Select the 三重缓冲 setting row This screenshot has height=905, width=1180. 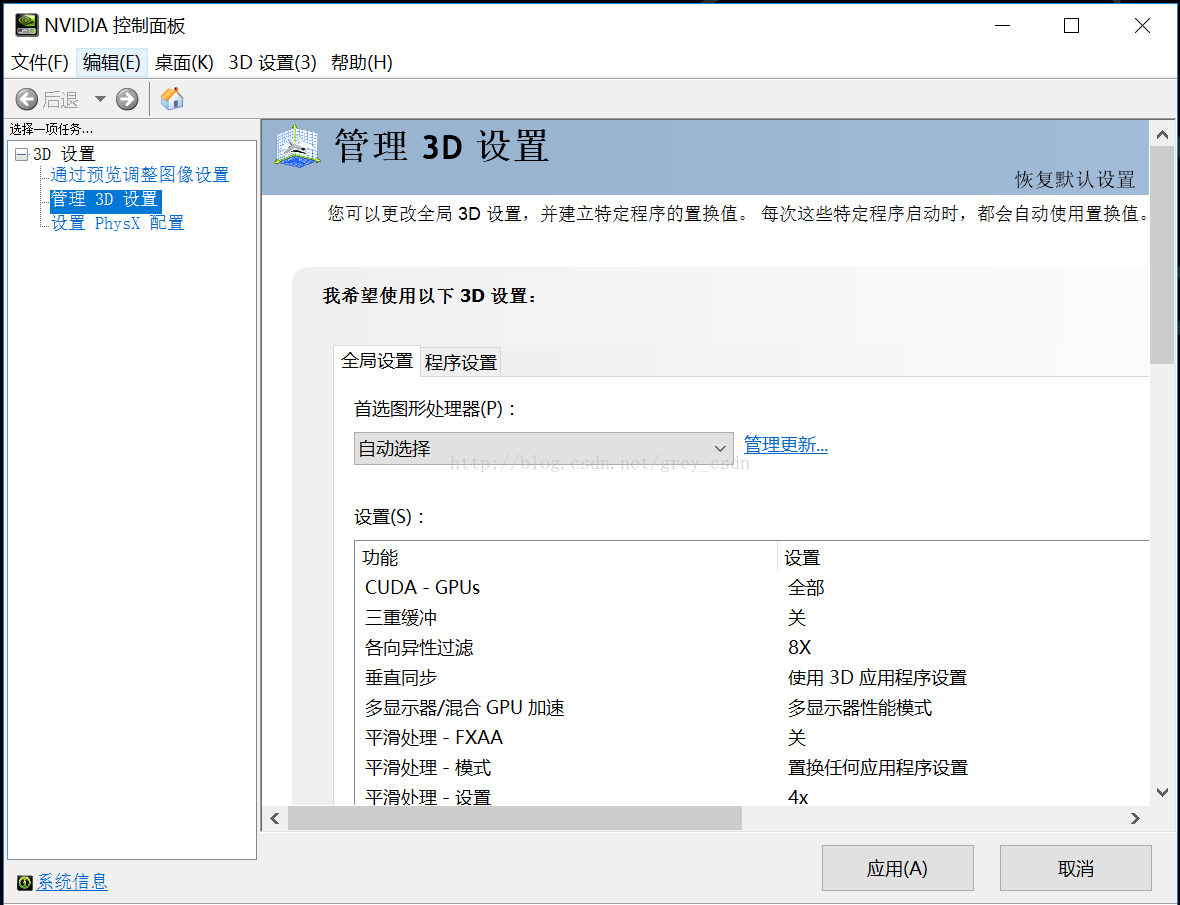tap(752, 618)
